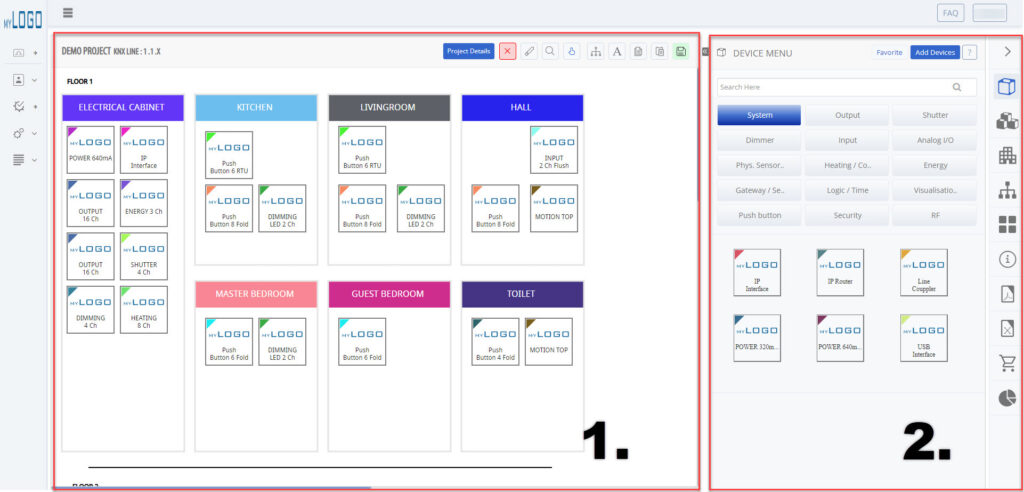This screenshot has height=492, width=1024.
Task: Select the Energy device category
Action: click(935, 165)
